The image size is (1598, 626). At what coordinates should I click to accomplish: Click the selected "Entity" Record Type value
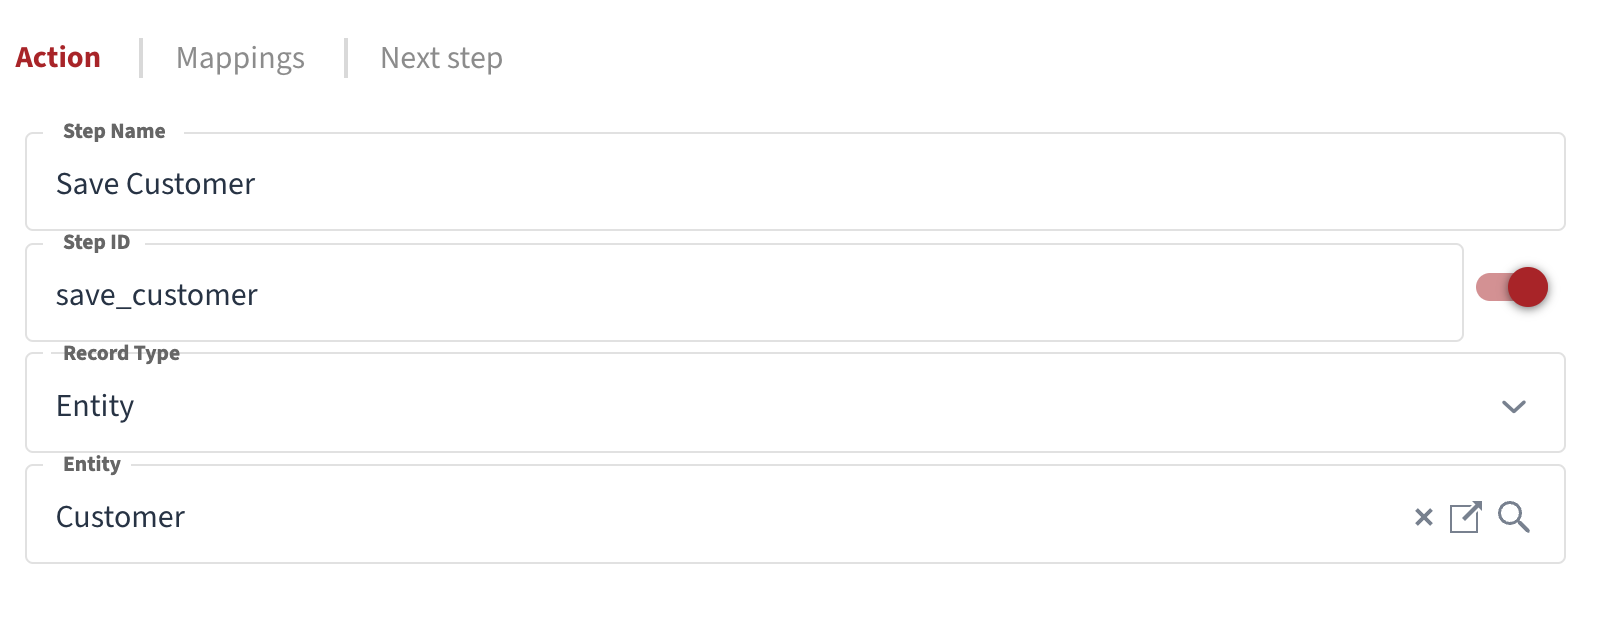pyautogui.click(x=95, y=406)
